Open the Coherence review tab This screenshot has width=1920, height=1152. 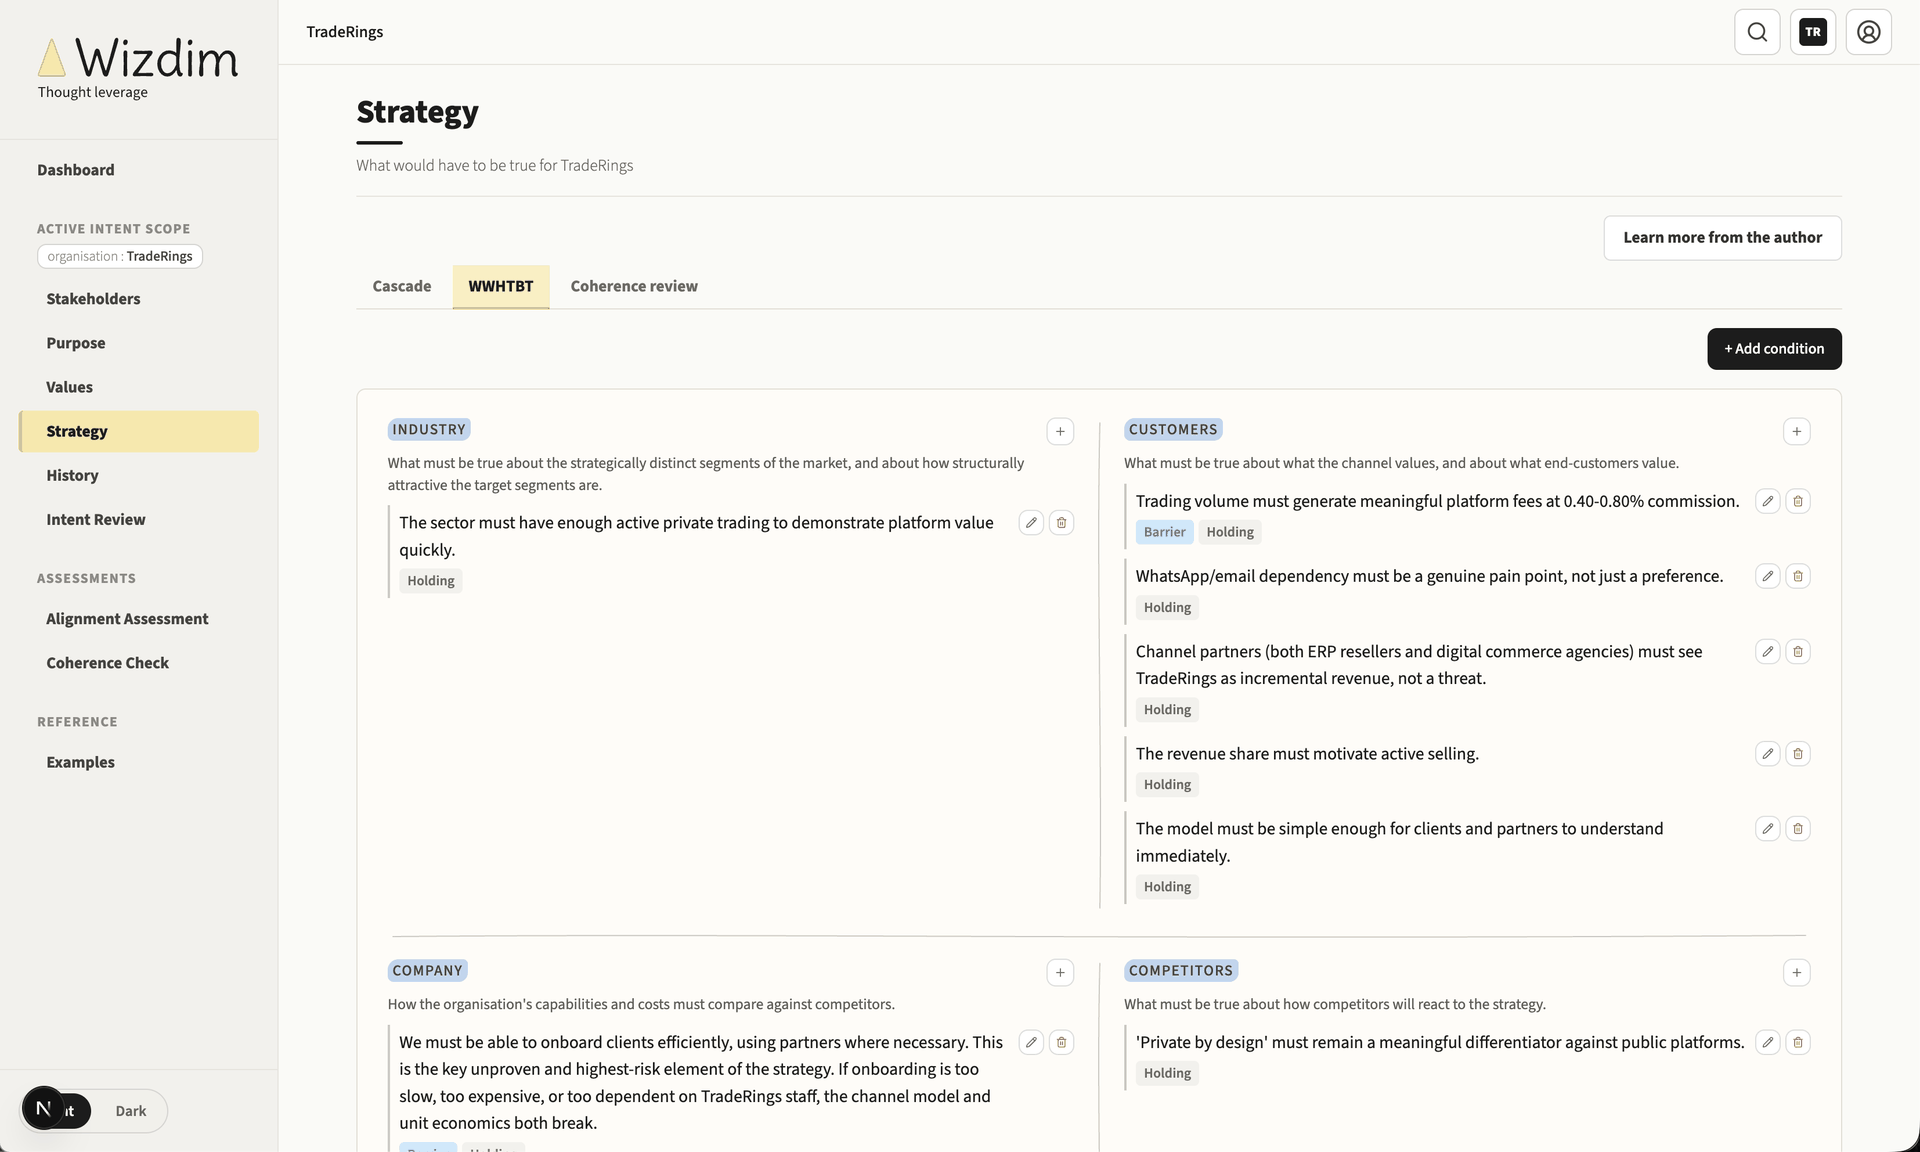point(634,286)
